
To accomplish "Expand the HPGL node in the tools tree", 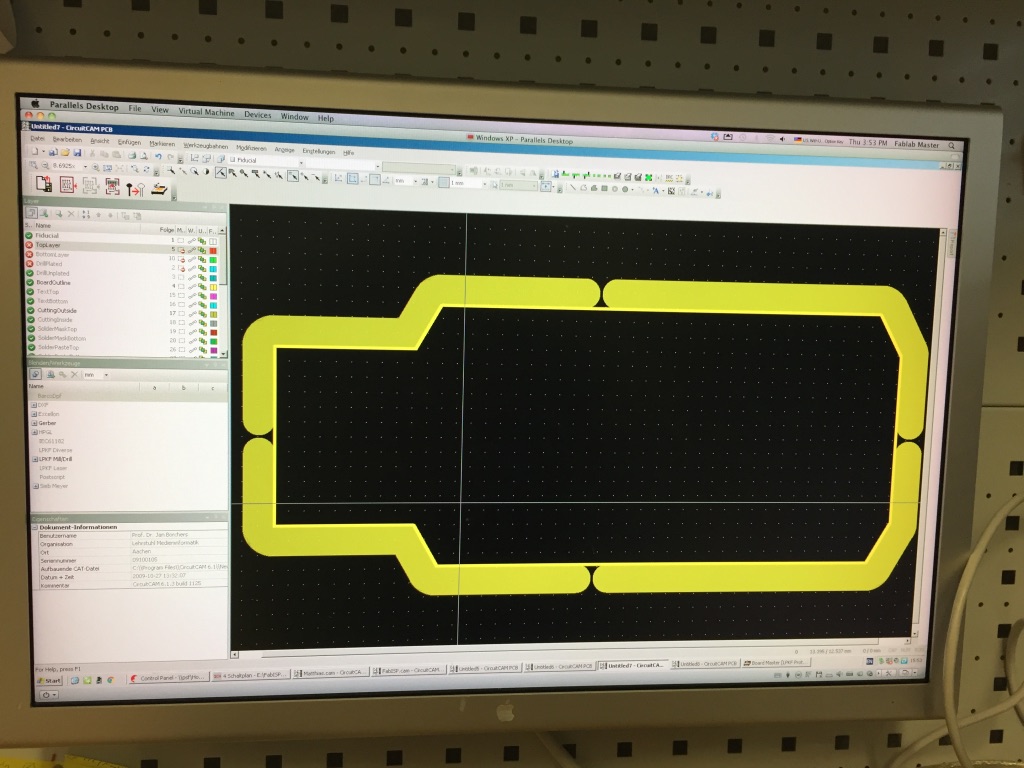I will 35,432.
